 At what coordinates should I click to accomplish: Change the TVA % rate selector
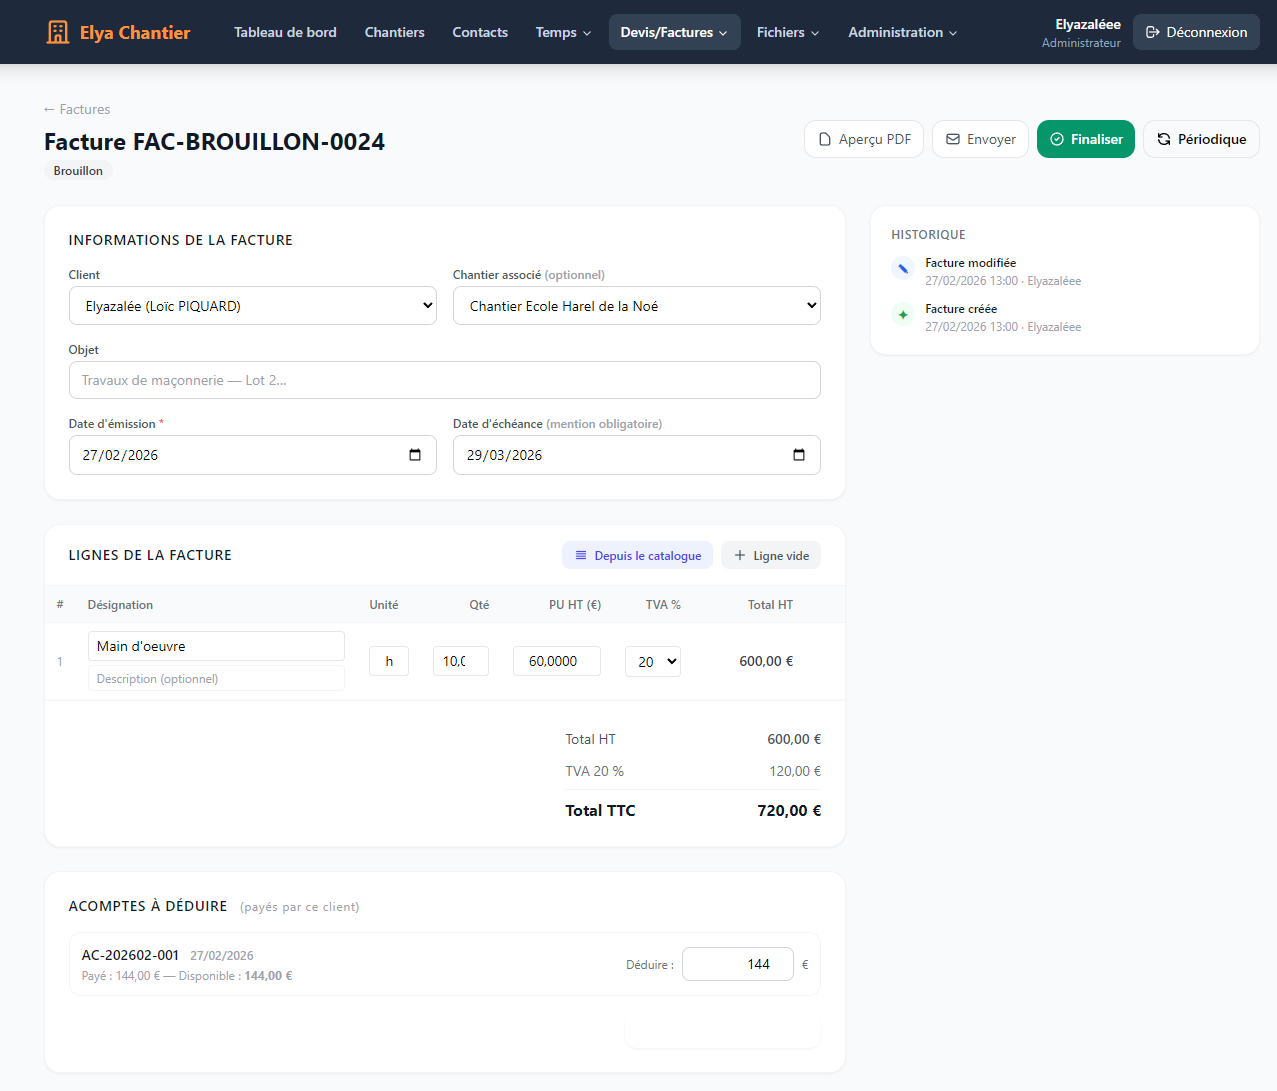coord(653,662)
